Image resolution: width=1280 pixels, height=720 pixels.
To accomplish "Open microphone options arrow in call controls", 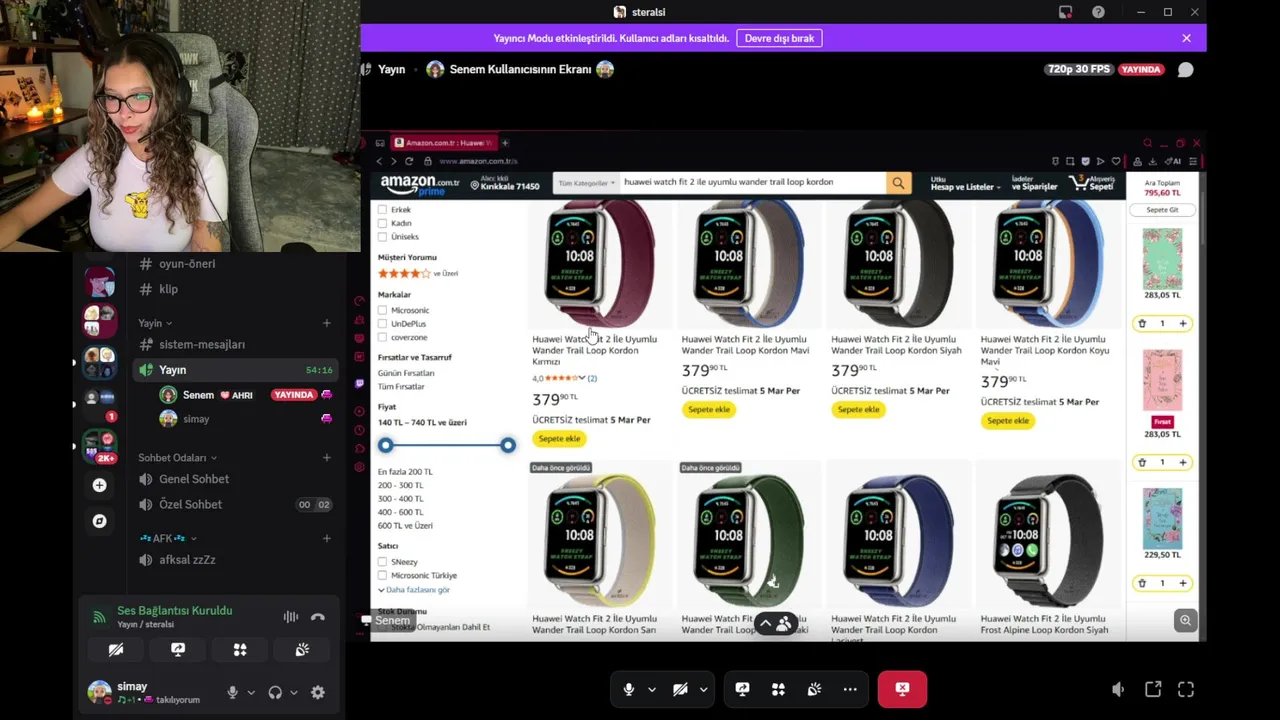I will coord(652,689).
